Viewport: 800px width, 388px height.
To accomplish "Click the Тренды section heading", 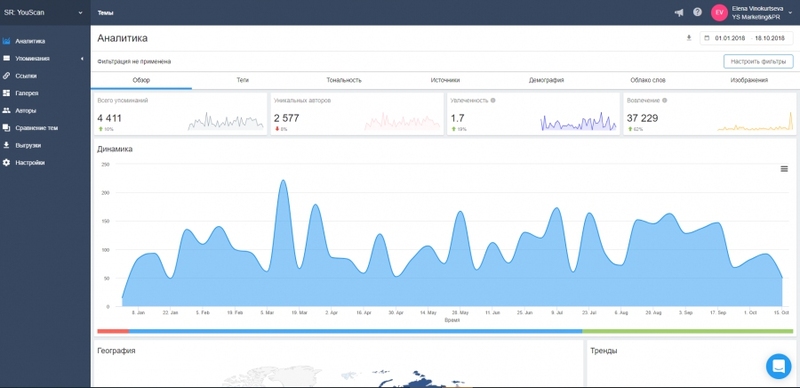I will [x=604, y=351].
